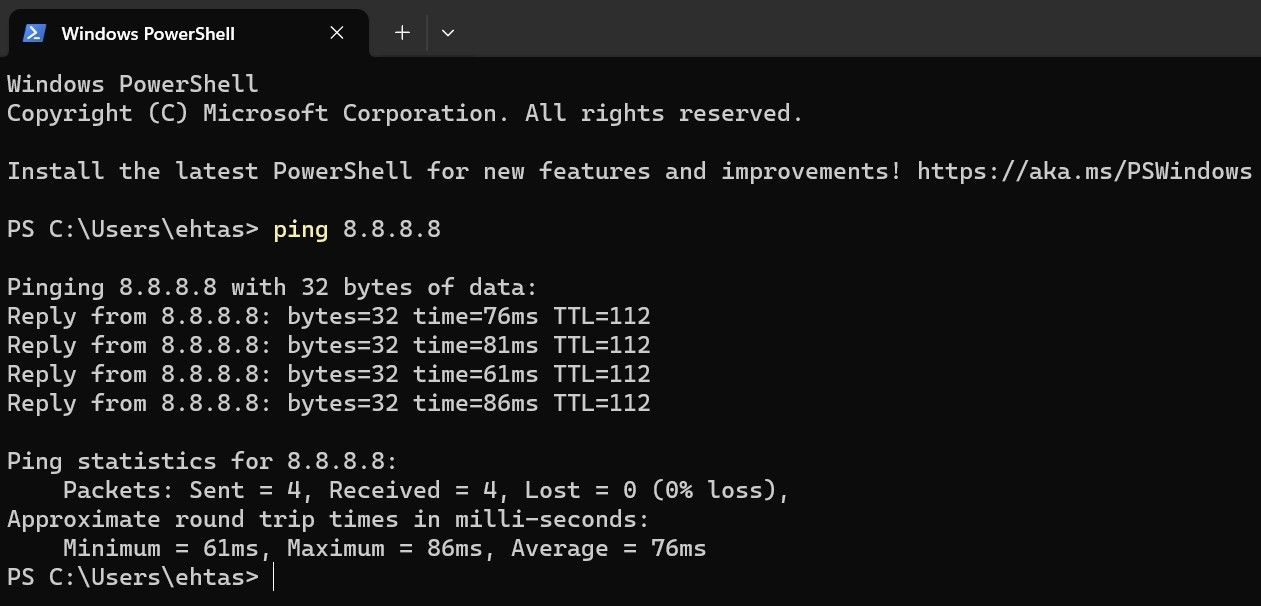The width and height of the screenshot is (1261, 606).
Task: Open a new terminal tab with the plus icon
Action: pos(401,32)
